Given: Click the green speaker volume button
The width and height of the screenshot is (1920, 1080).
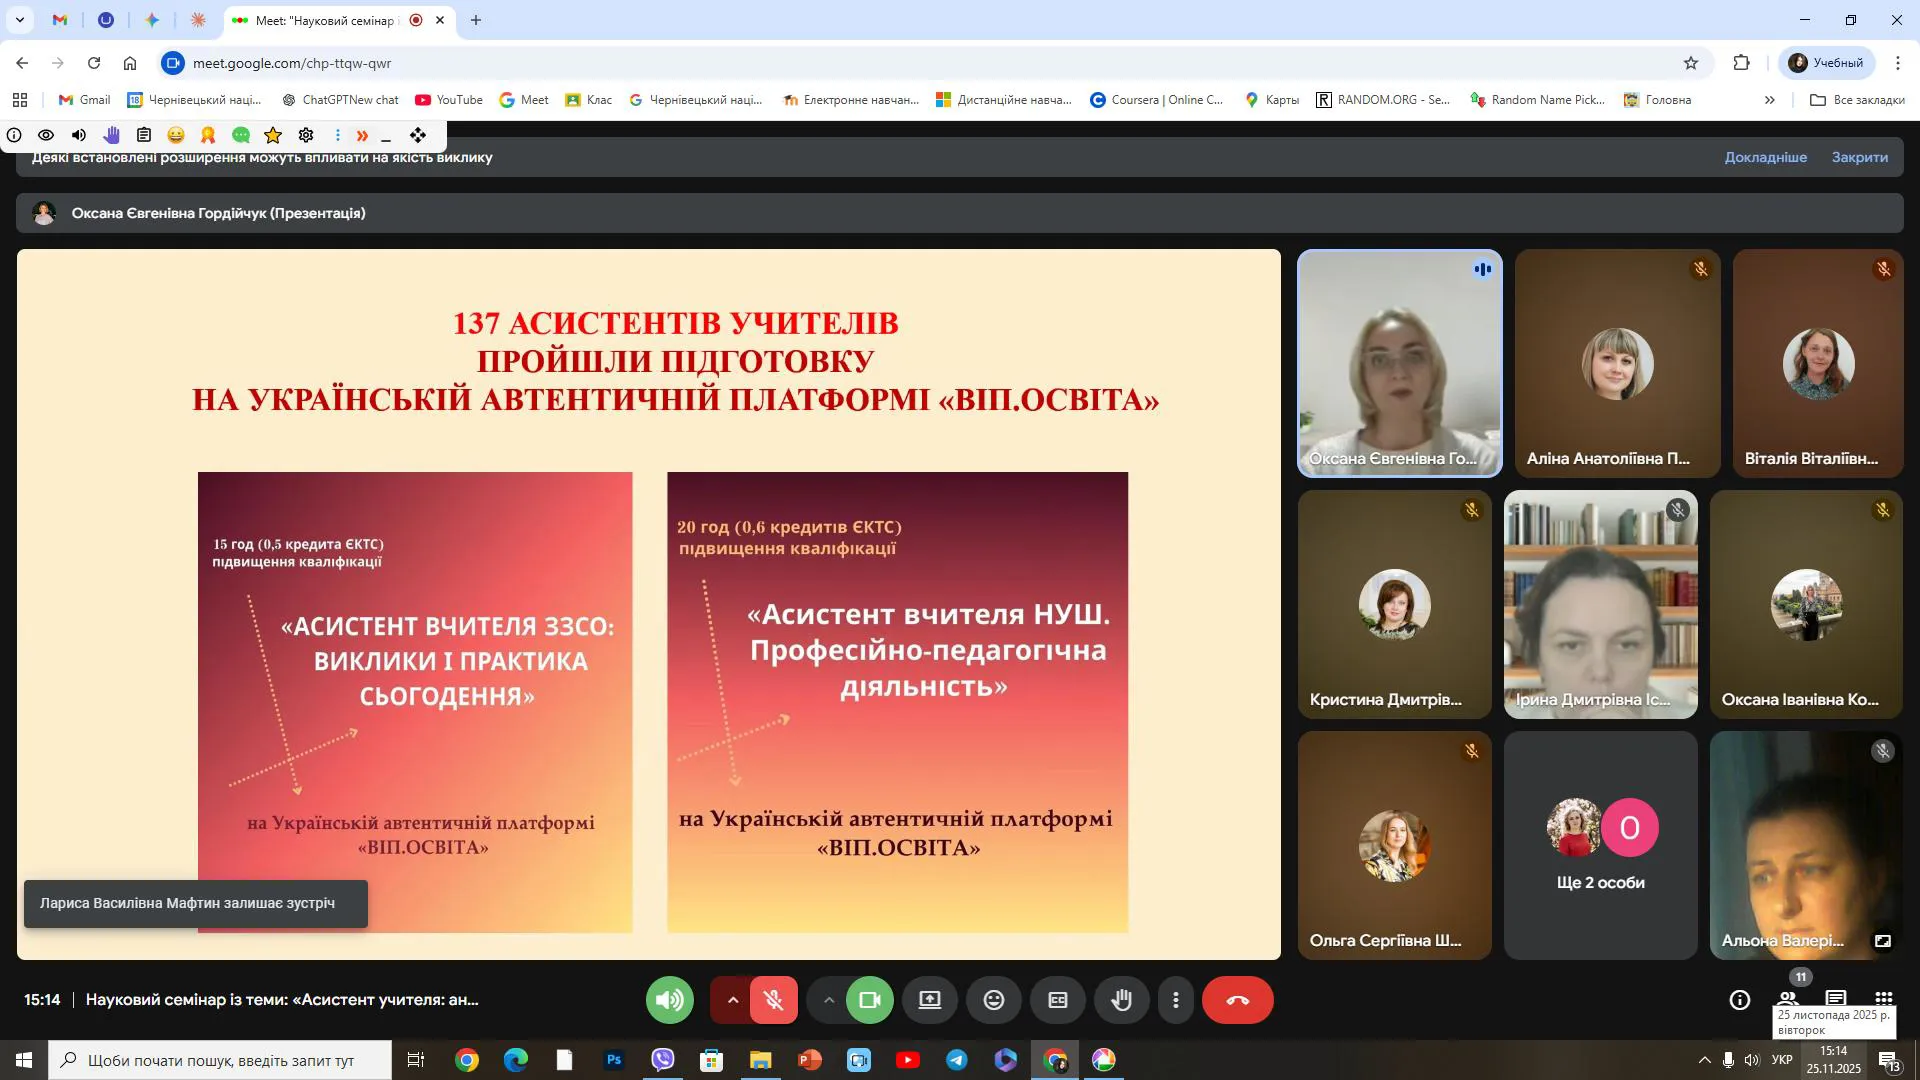Looking at the screenshot, I should [670, 1000].
